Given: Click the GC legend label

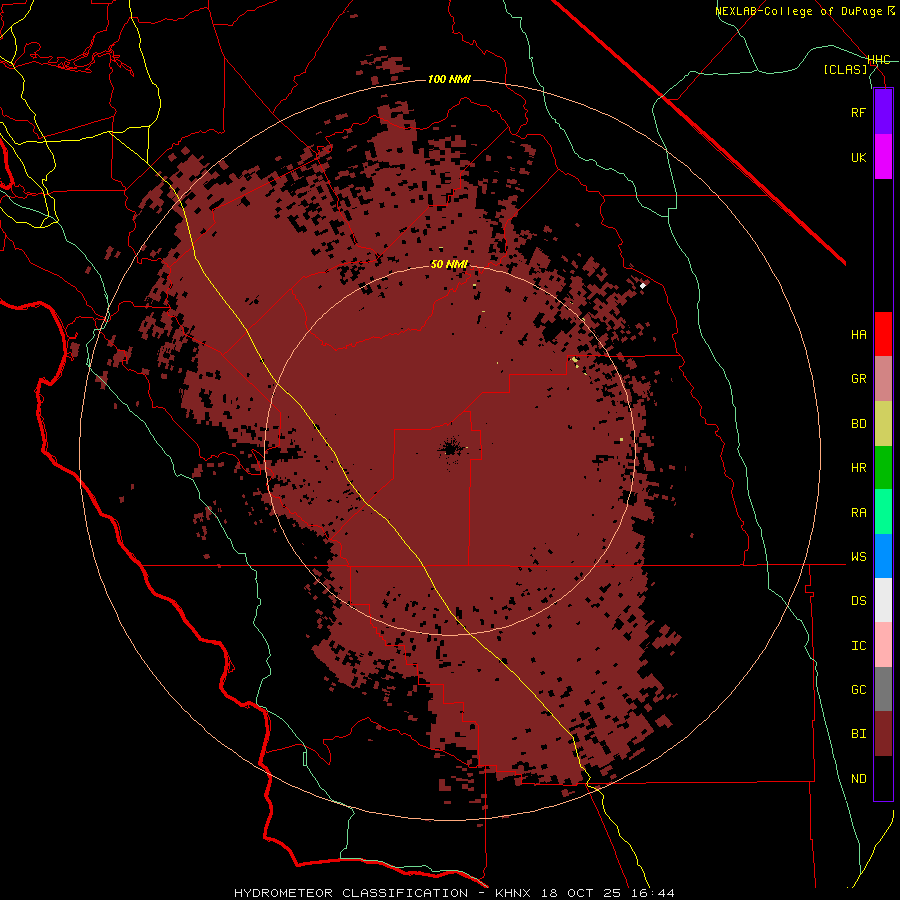Looking at the screenshot, I should tap(858, 690).
